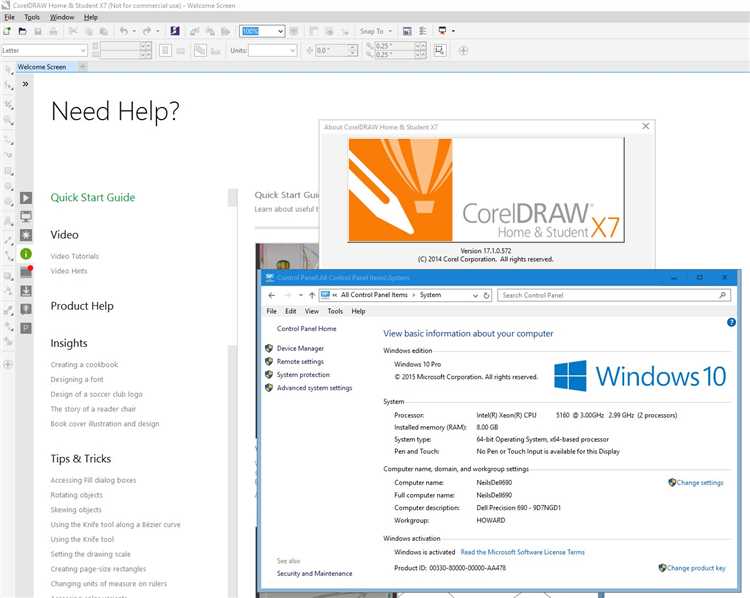
Task: Open System protection link
Action: 303,375
